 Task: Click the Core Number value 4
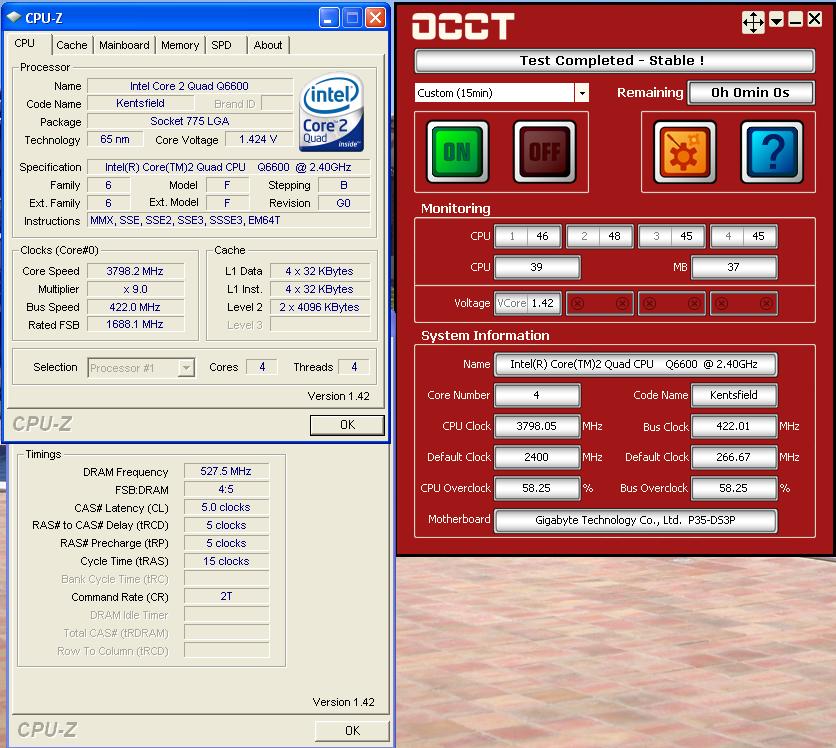click(x=537, y=395)
